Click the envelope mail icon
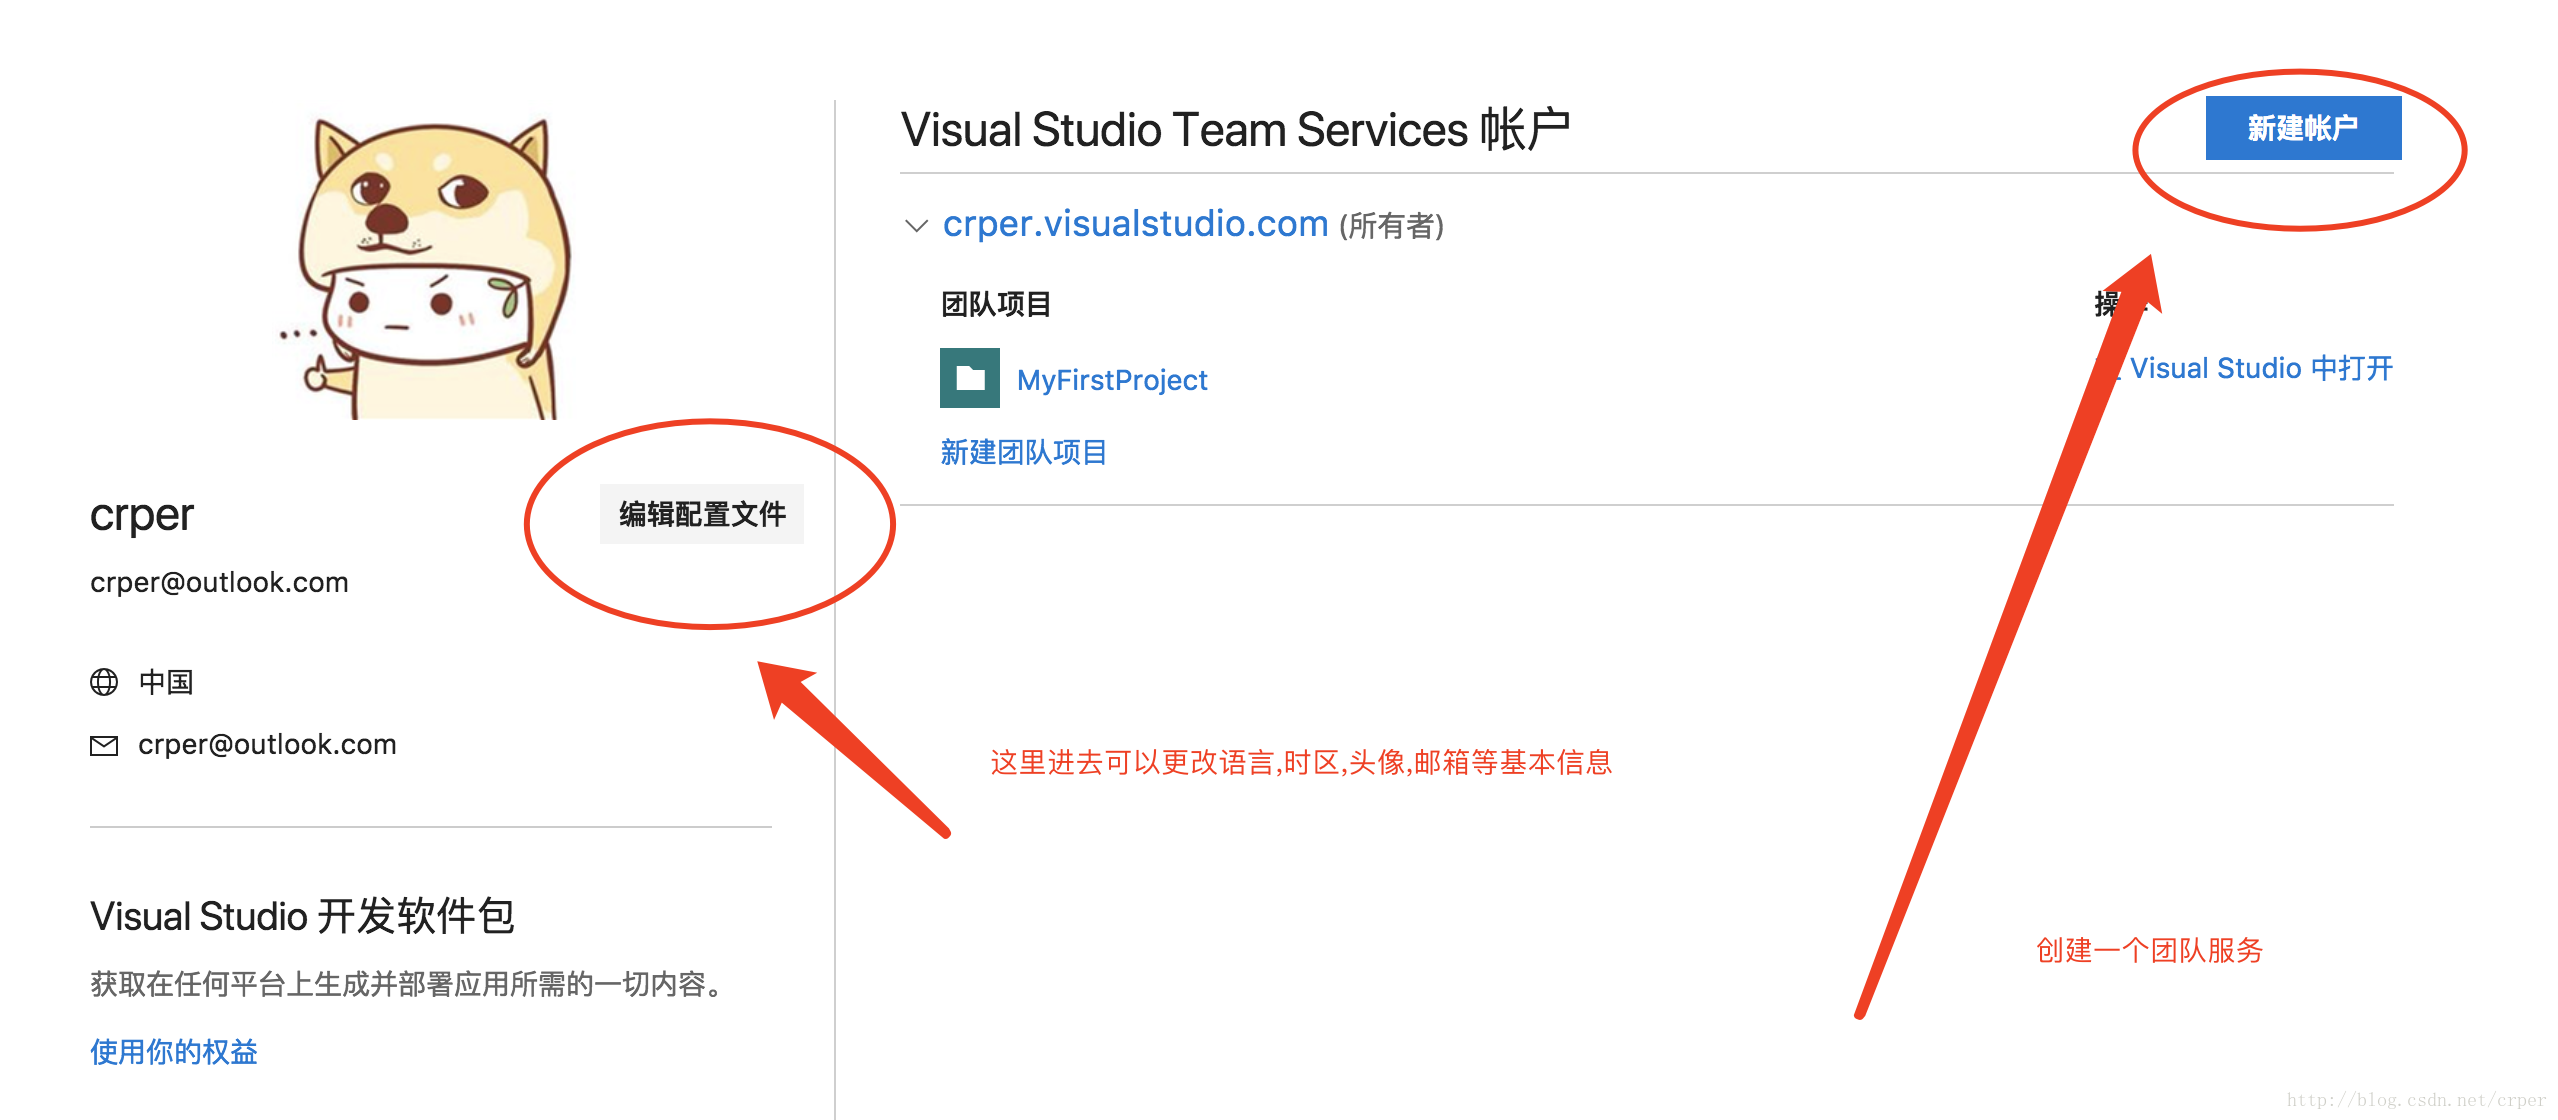 tap(104, 746)
